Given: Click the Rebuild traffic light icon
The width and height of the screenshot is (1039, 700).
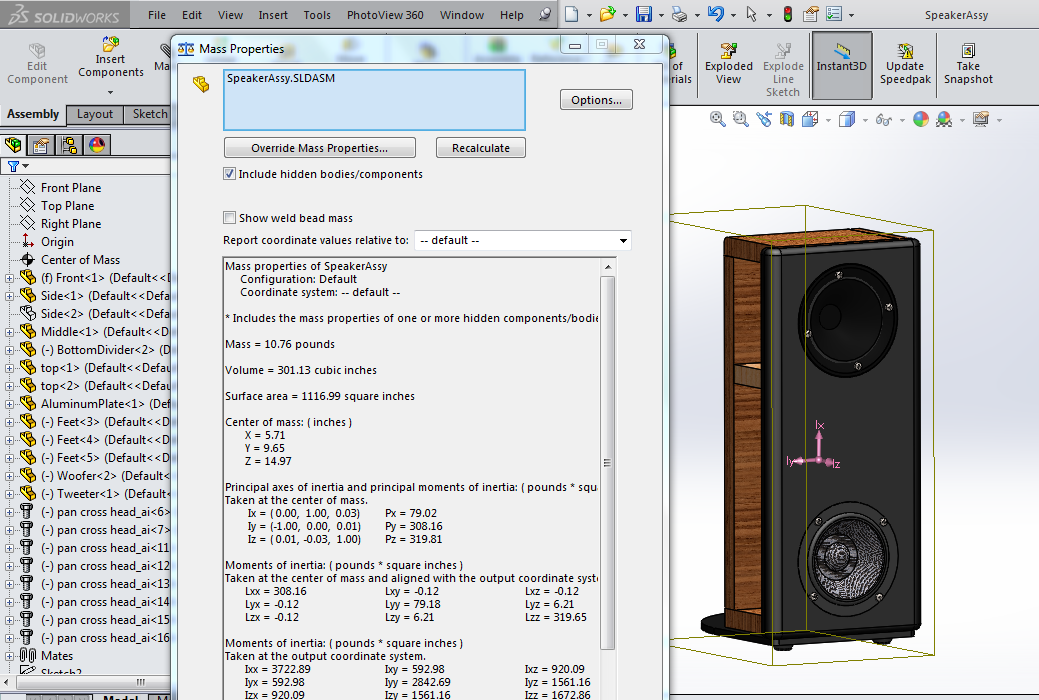Looking at the screenshot, I should pos(787,15).
